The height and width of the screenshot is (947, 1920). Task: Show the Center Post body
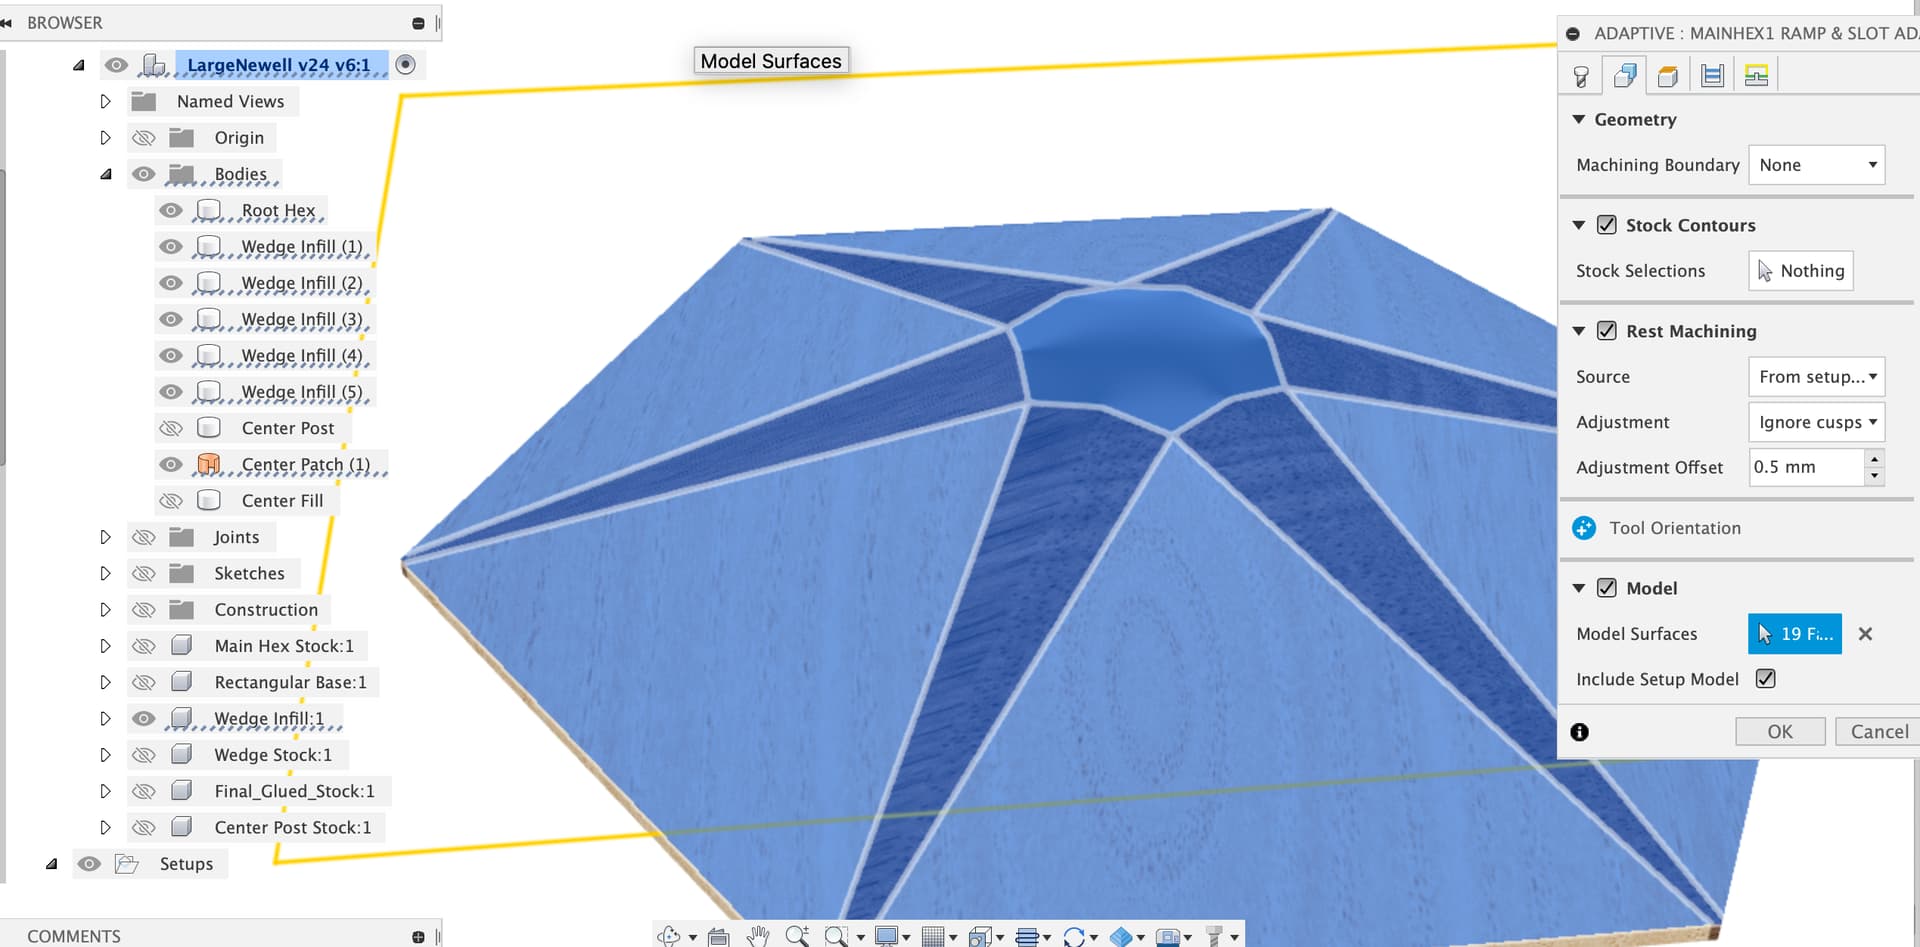coord(171,428)
